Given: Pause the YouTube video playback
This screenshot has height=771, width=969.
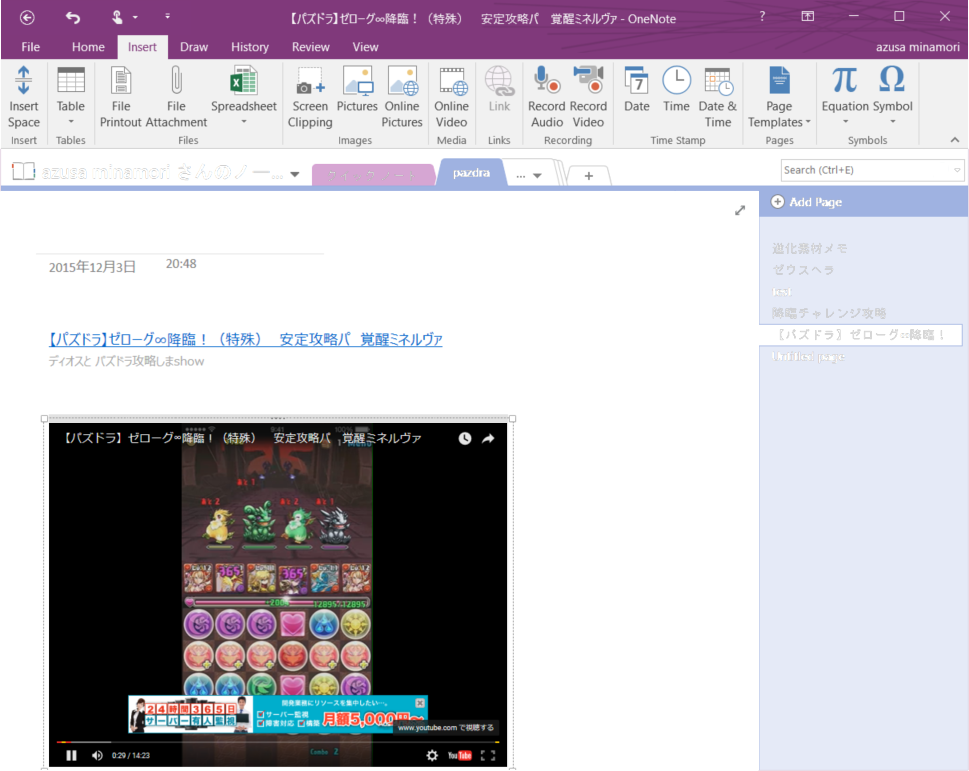Looking at the screenshot, I should 71,755.
